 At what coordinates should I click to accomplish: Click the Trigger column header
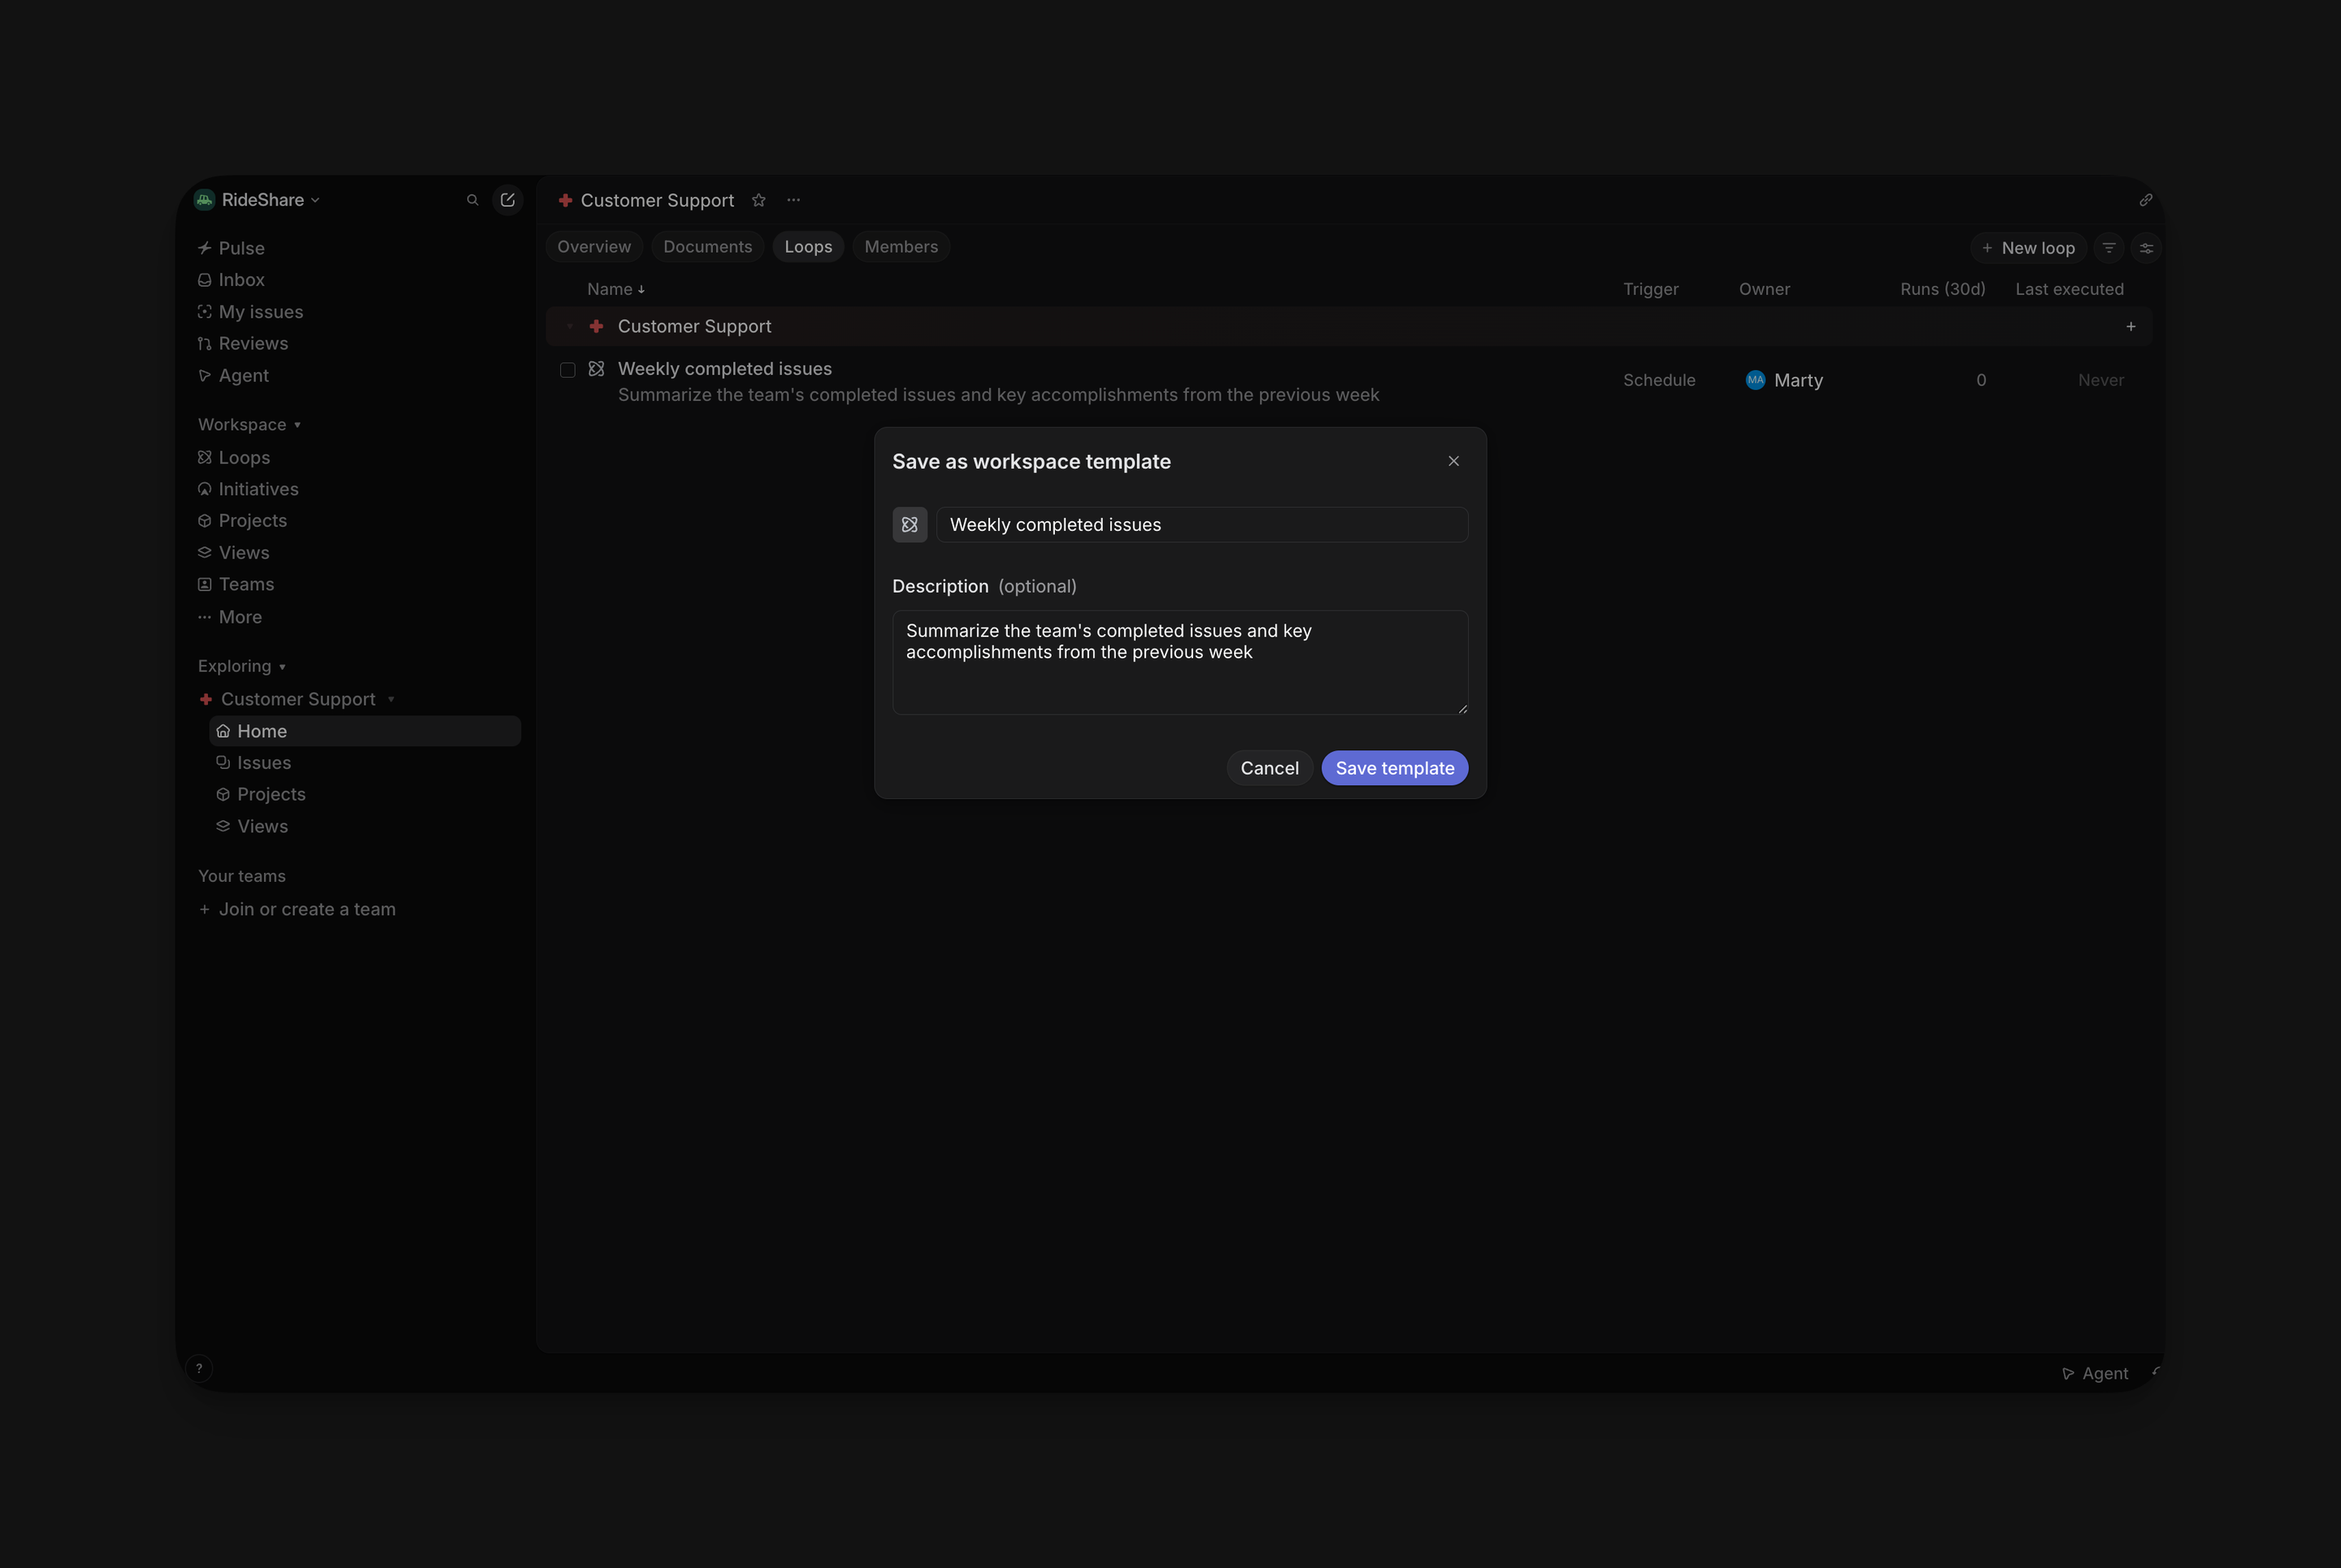[1650, 289]
